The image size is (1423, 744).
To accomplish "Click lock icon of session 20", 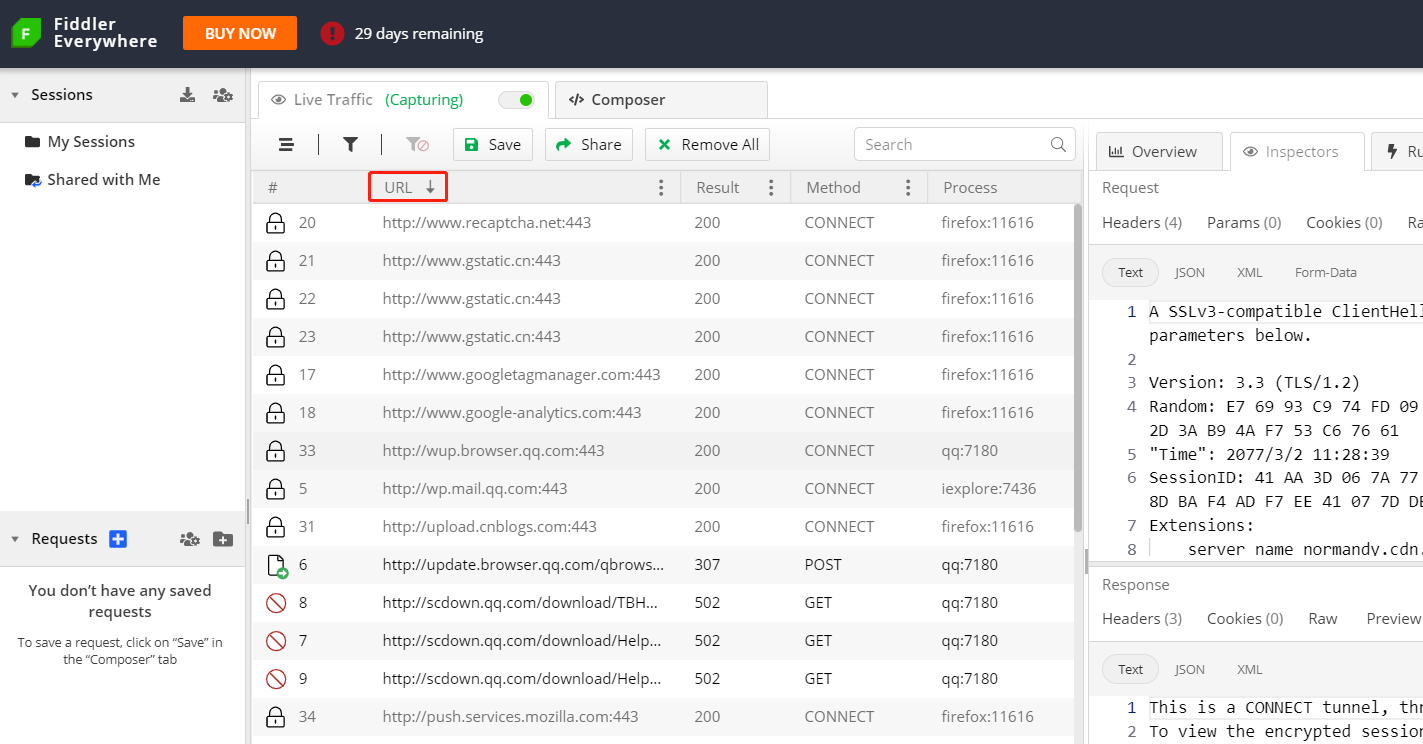I will pos(275,223).
